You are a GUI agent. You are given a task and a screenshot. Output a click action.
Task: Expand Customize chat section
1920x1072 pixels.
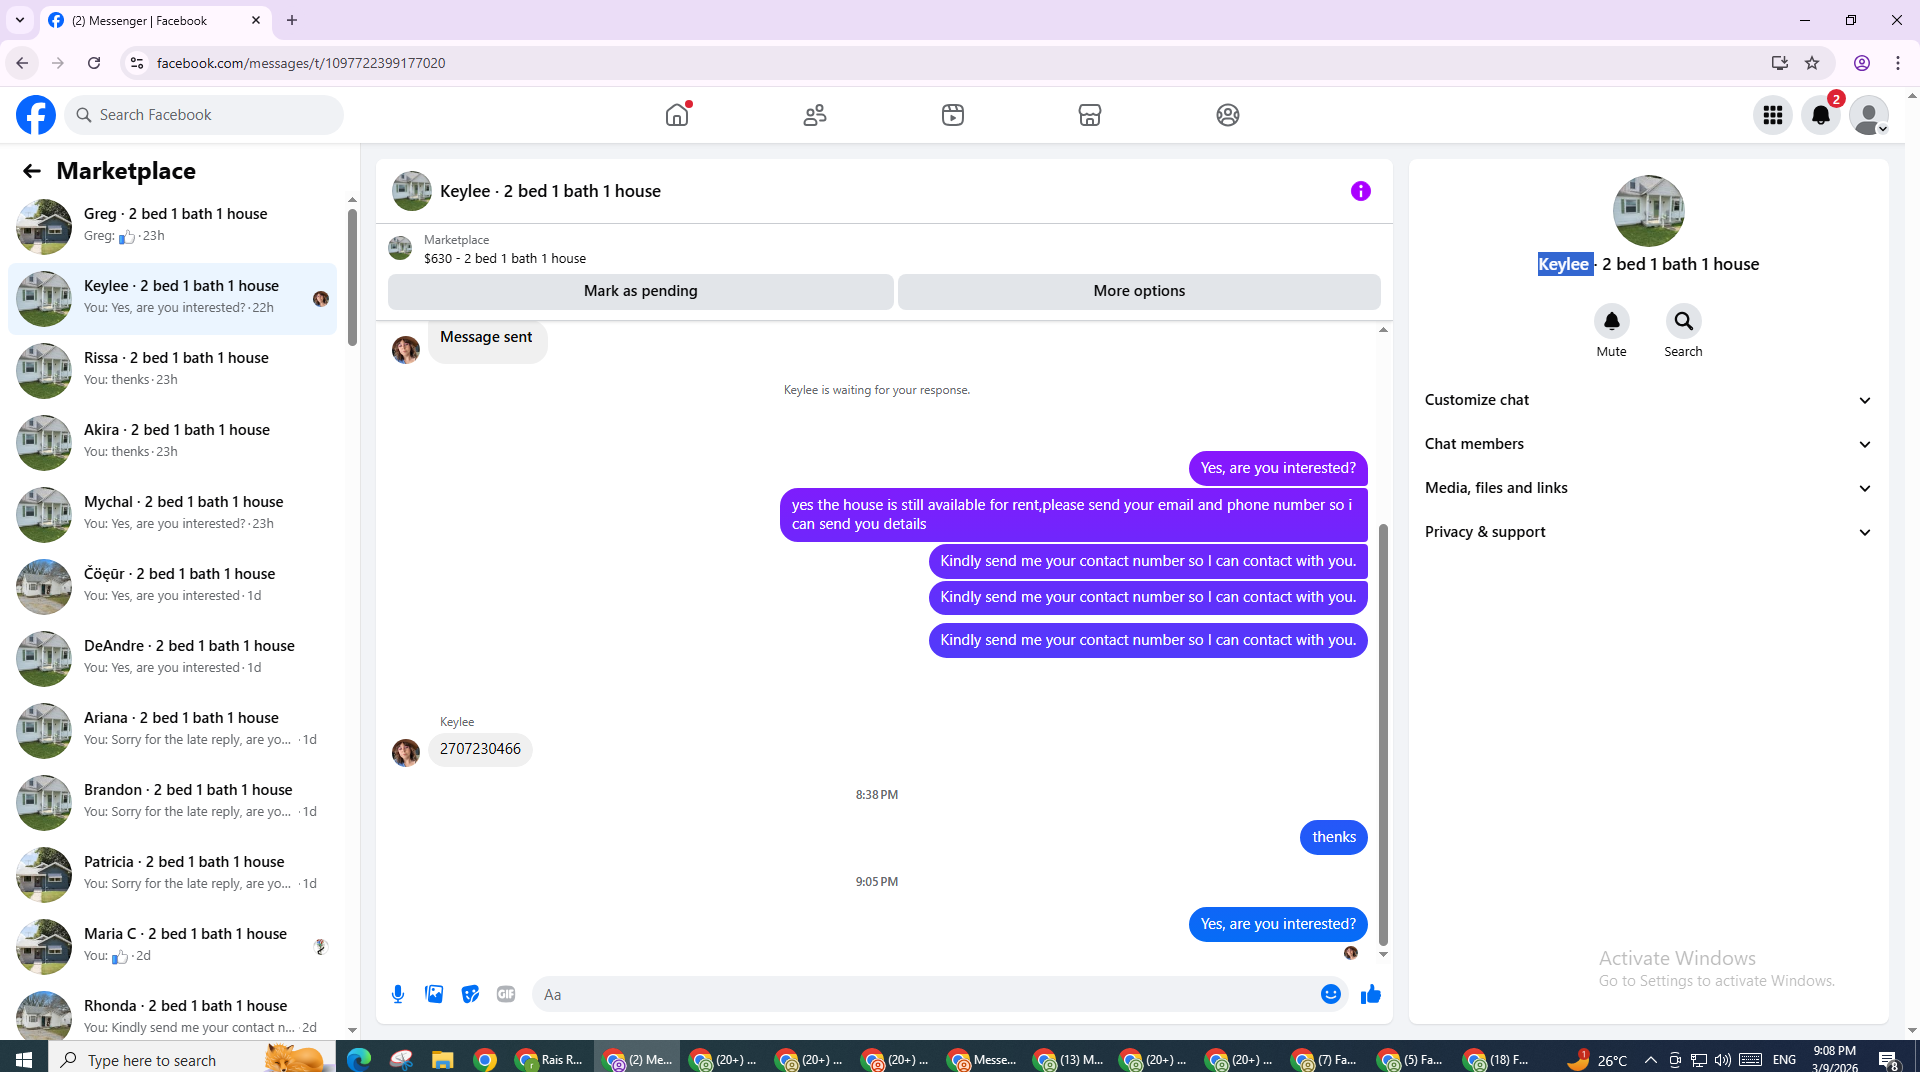(x=1648, y=400)
